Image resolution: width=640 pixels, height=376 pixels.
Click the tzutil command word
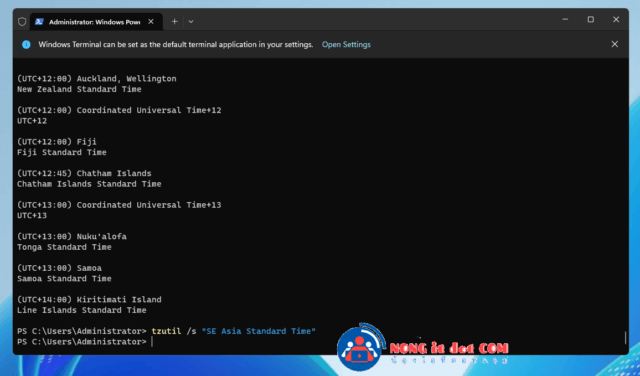(x=166, y=331)
